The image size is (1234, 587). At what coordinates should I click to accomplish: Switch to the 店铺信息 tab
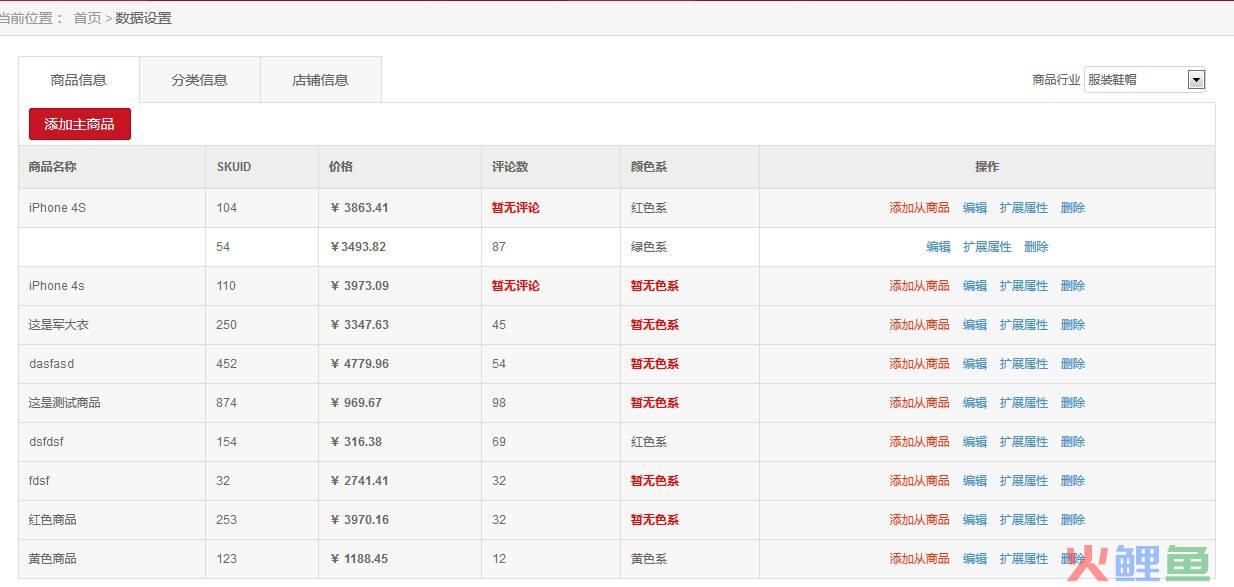click(320, 80)
